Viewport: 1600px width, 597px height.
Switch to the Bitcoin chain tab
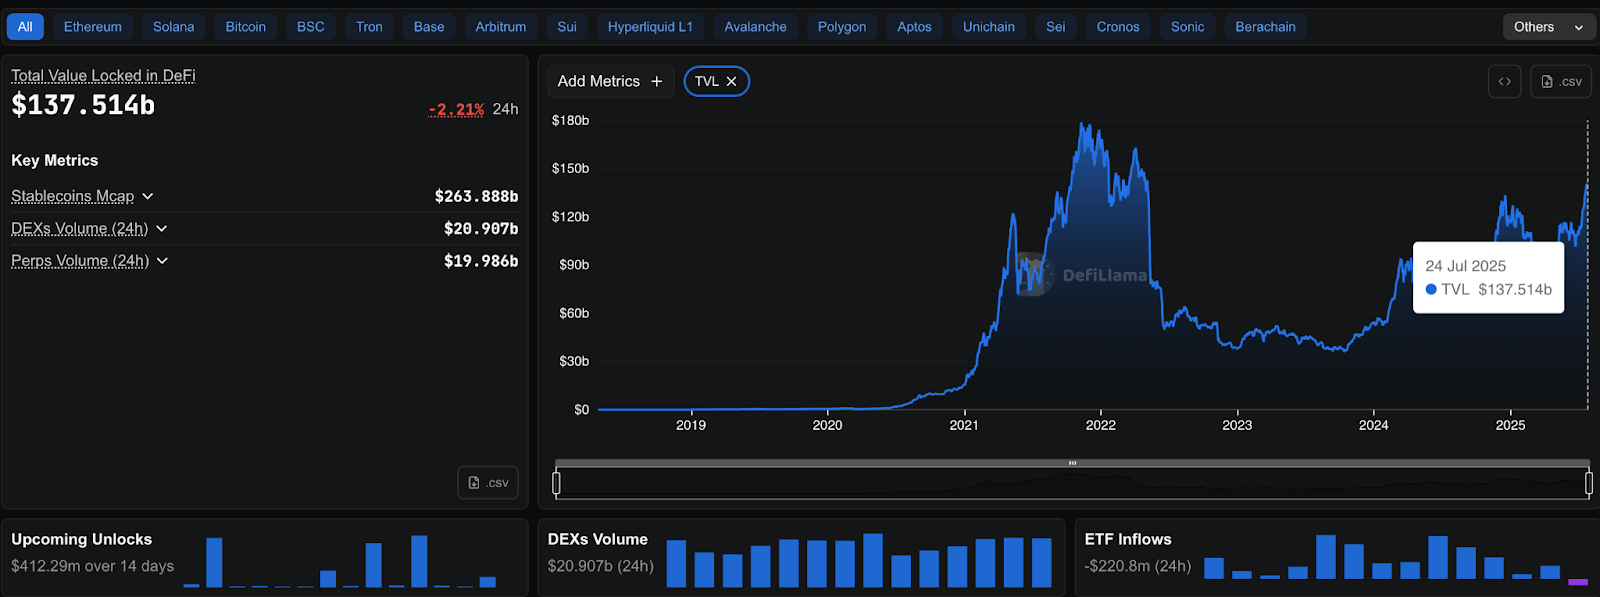[x=246, y=27]
